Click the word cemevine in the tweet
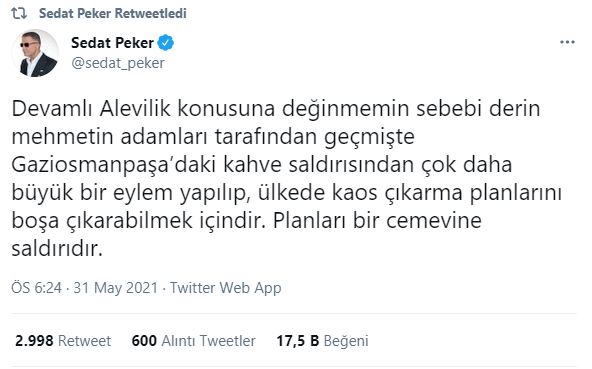The image size is (592, 369). (x=434, y=221)
